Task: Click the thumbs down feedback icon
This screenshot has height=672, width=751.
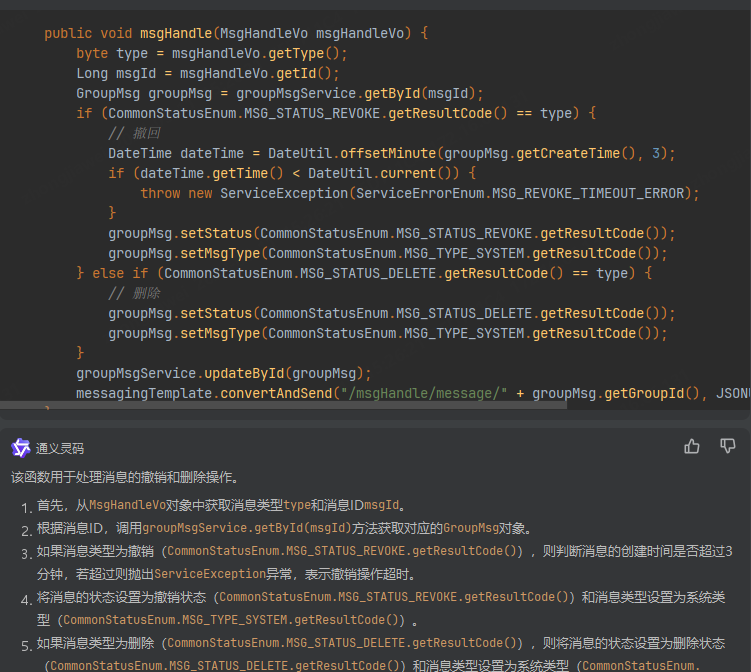Action: coord(728,446)
